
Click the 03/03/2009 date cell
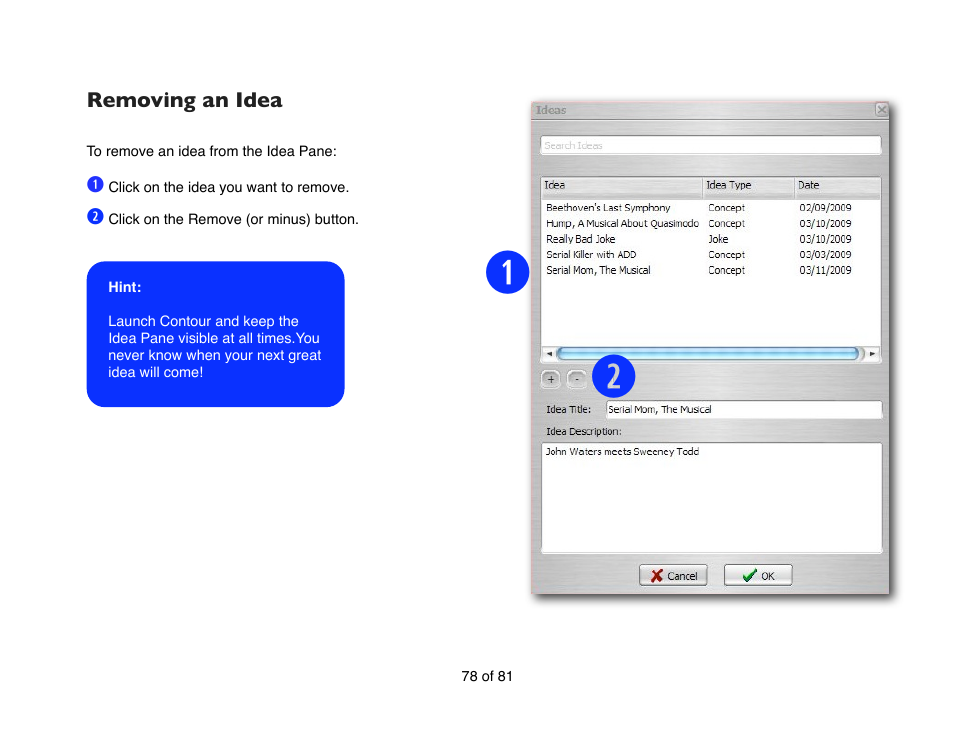(x=825, y=255)
